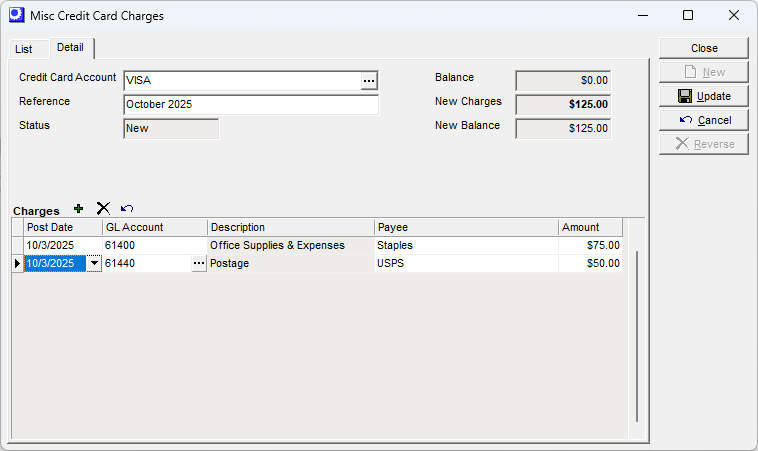Click the Amount column header
This screenshot has width=758, height=451.
[x=590, y=227]
